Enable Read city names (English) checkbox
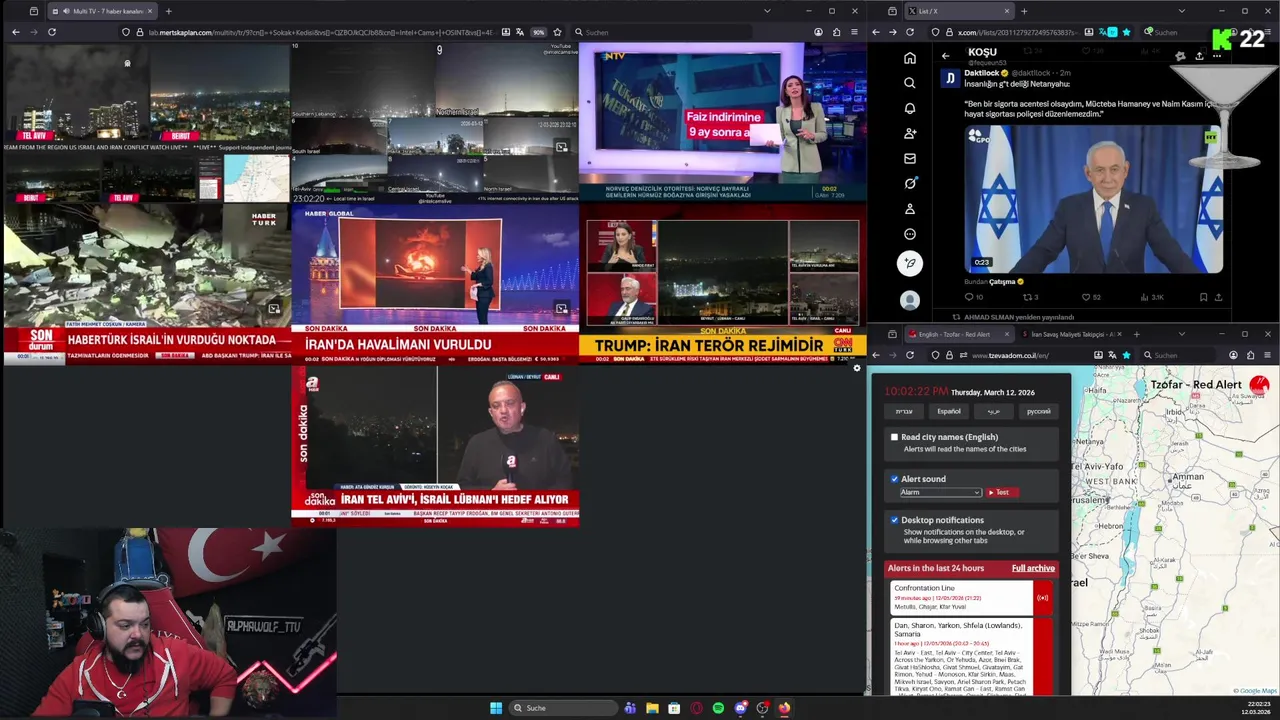The height and width of the screenshot is (720, 1280). [894, 437]
